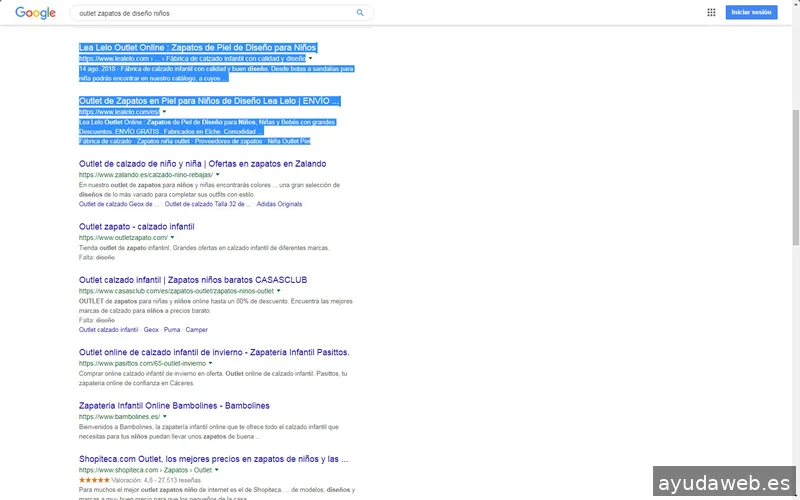Click the Puma sitelink under Casasclub
Viewport: 800px width, 500px height.
tap(172, 329)
